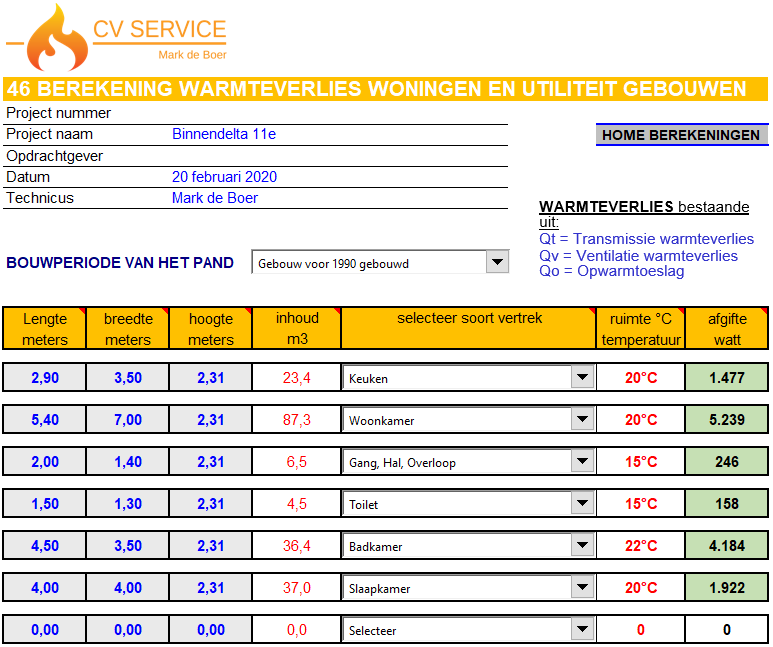Viewport: 773px width, 647px height.
Task: Select Gang length cell 2,00
Action: point(45,462)
